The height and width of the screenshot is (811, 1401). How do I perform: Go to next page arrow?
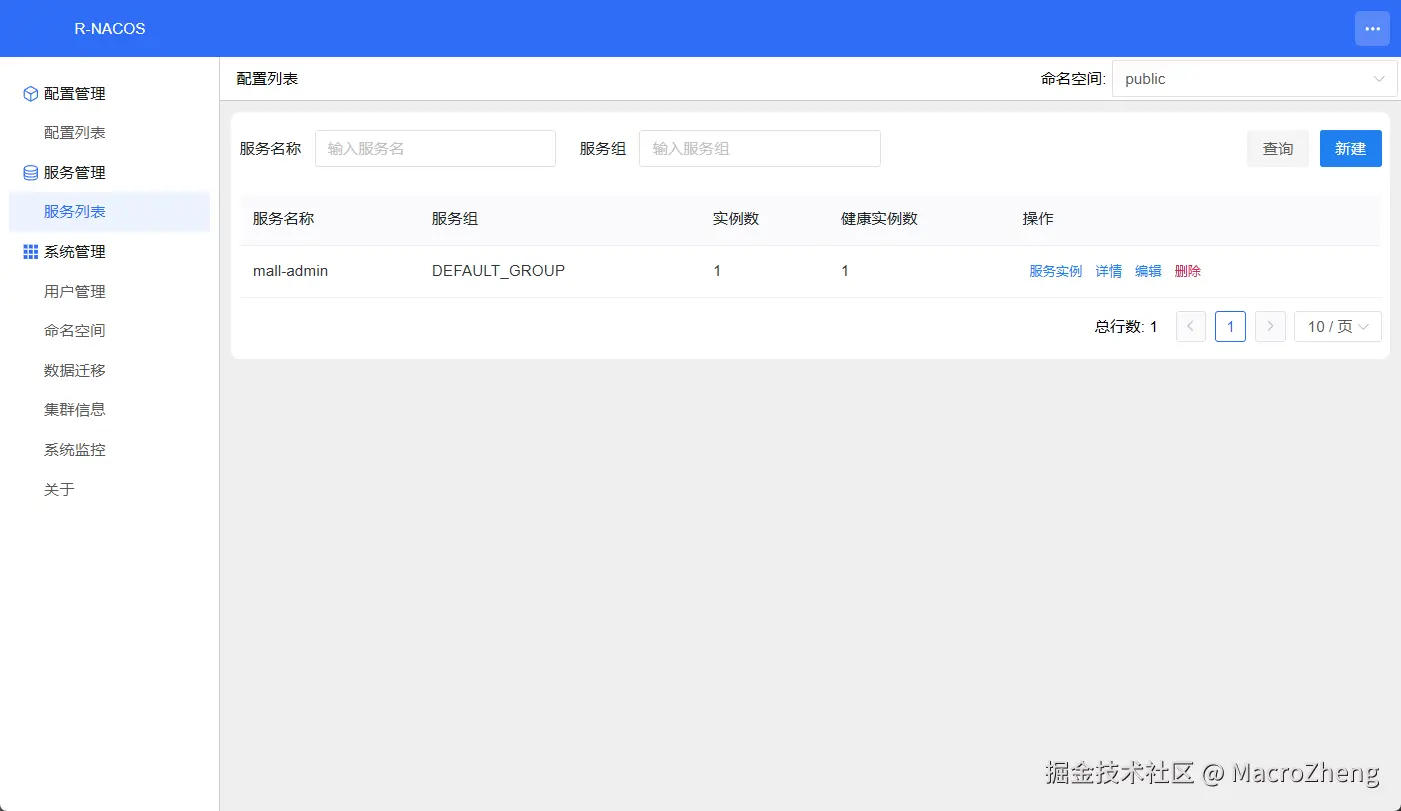coord(1270,327)
